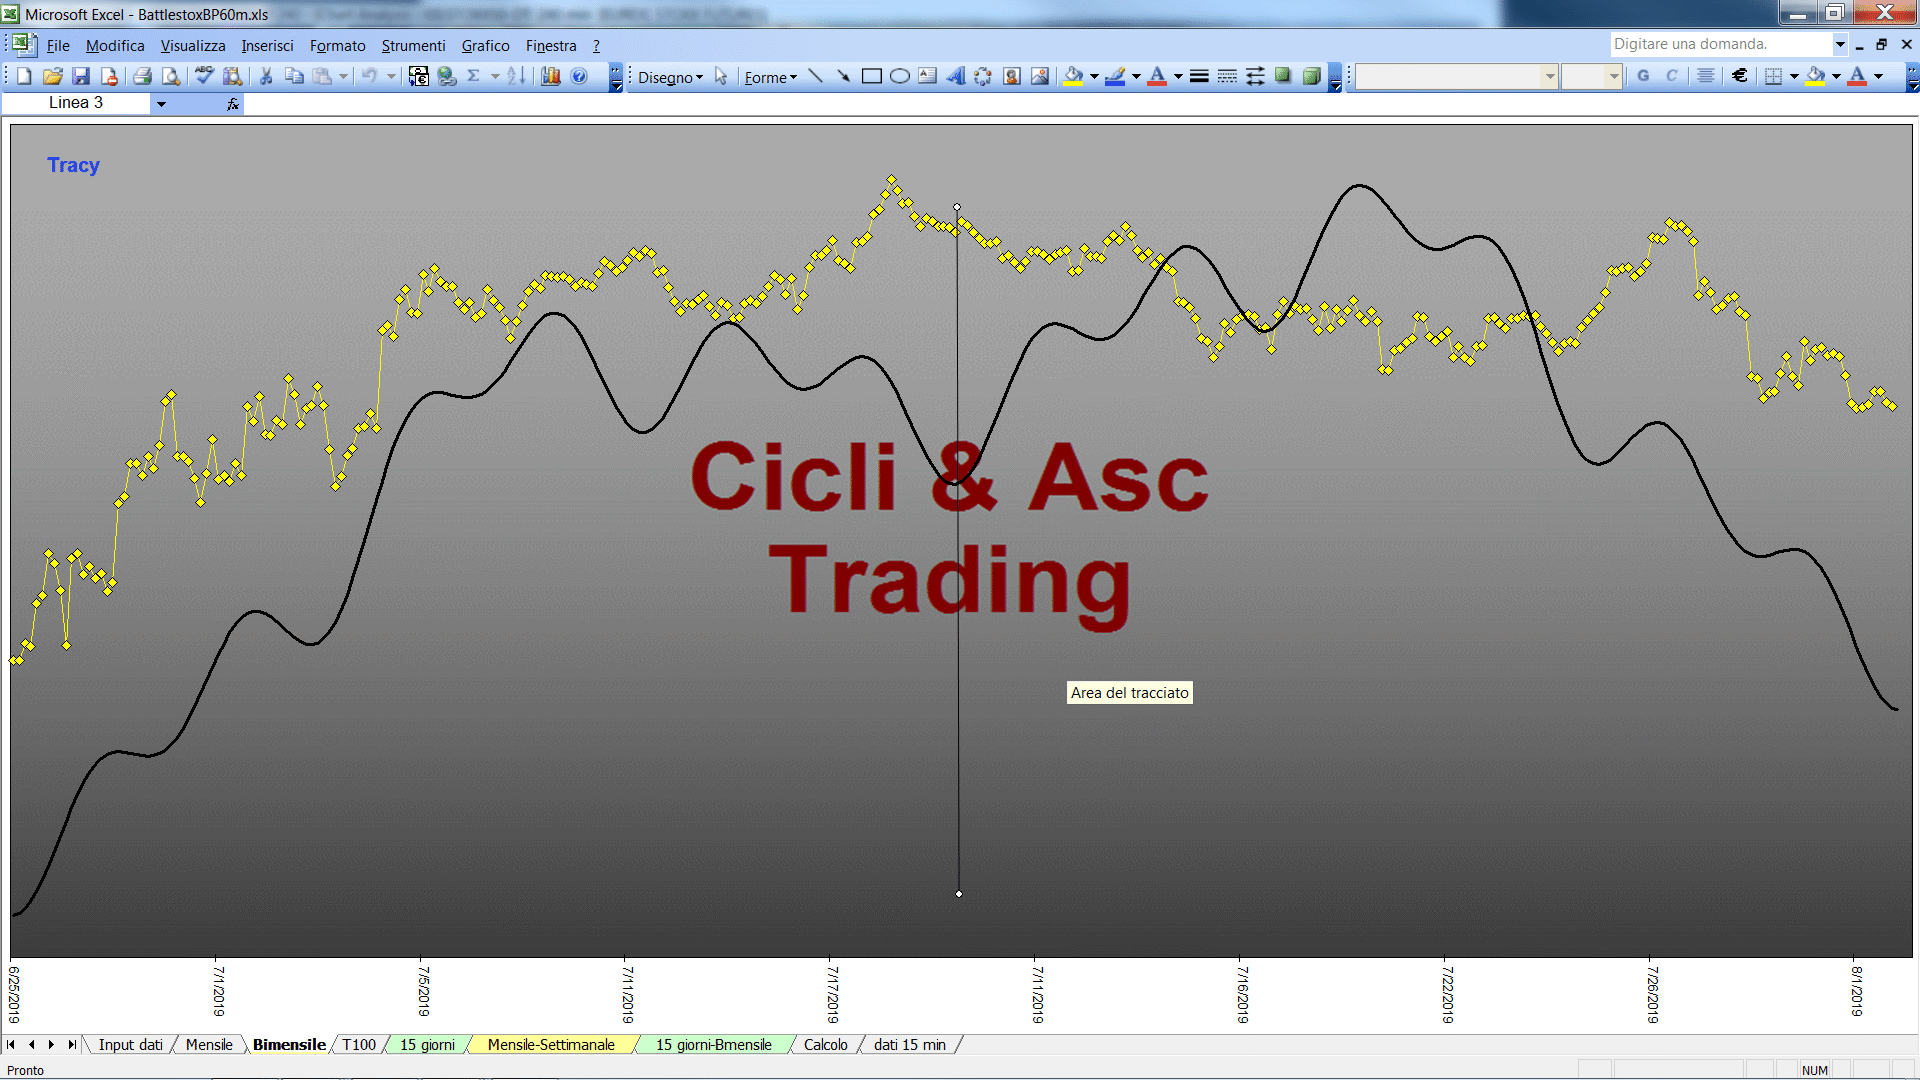This screenshot has height=1080, width=1920.
Task: Open the Modifica menu
Action: (115, 45)
